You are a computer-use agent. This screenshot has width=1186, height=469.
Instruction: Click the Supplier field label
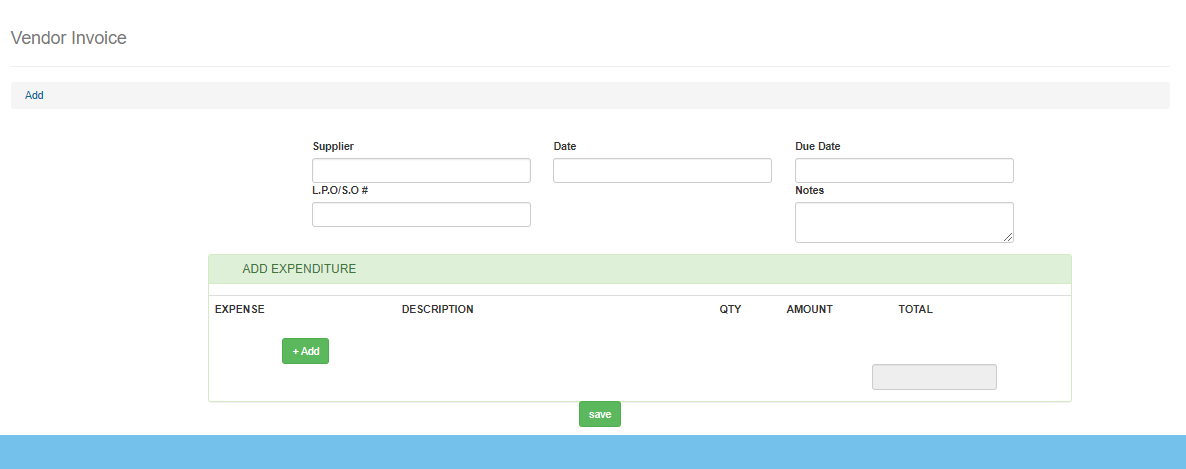(x=333, y=146)
